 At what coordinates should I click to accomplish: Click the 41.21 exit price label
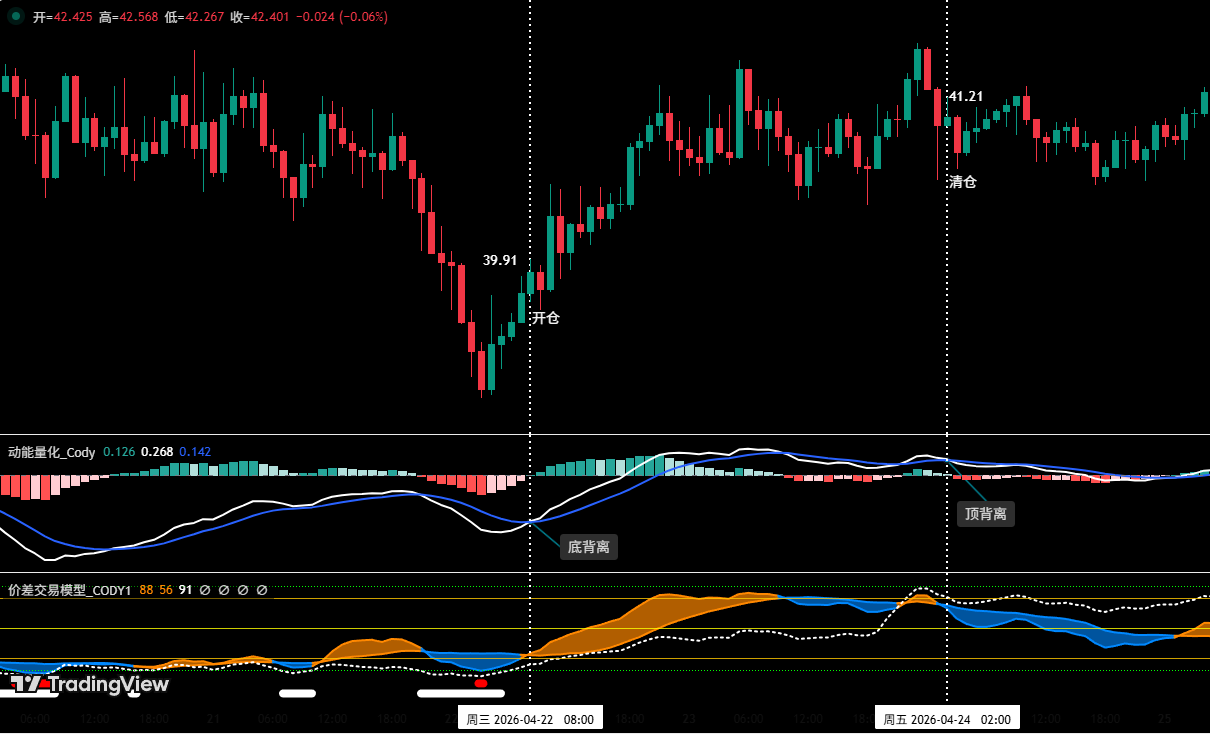966,97
